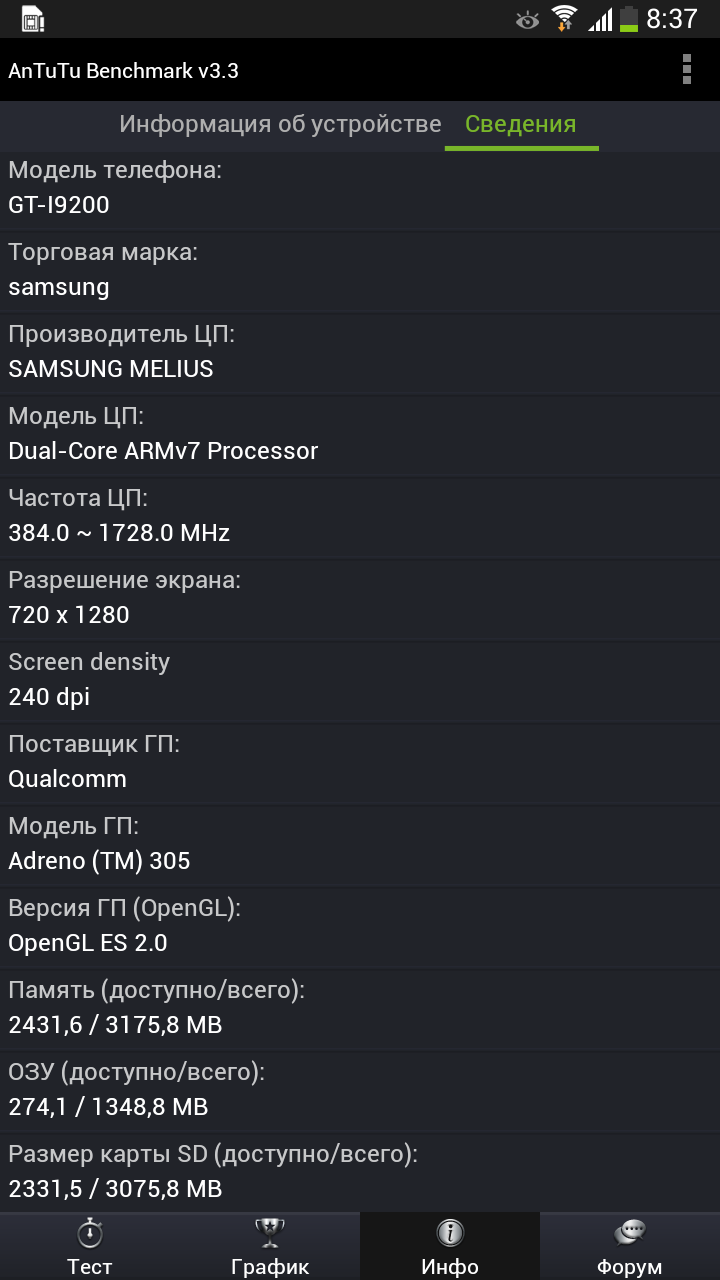Open the three-dot overflow menu
The image size is (720, 1280).
click(686, 70)
